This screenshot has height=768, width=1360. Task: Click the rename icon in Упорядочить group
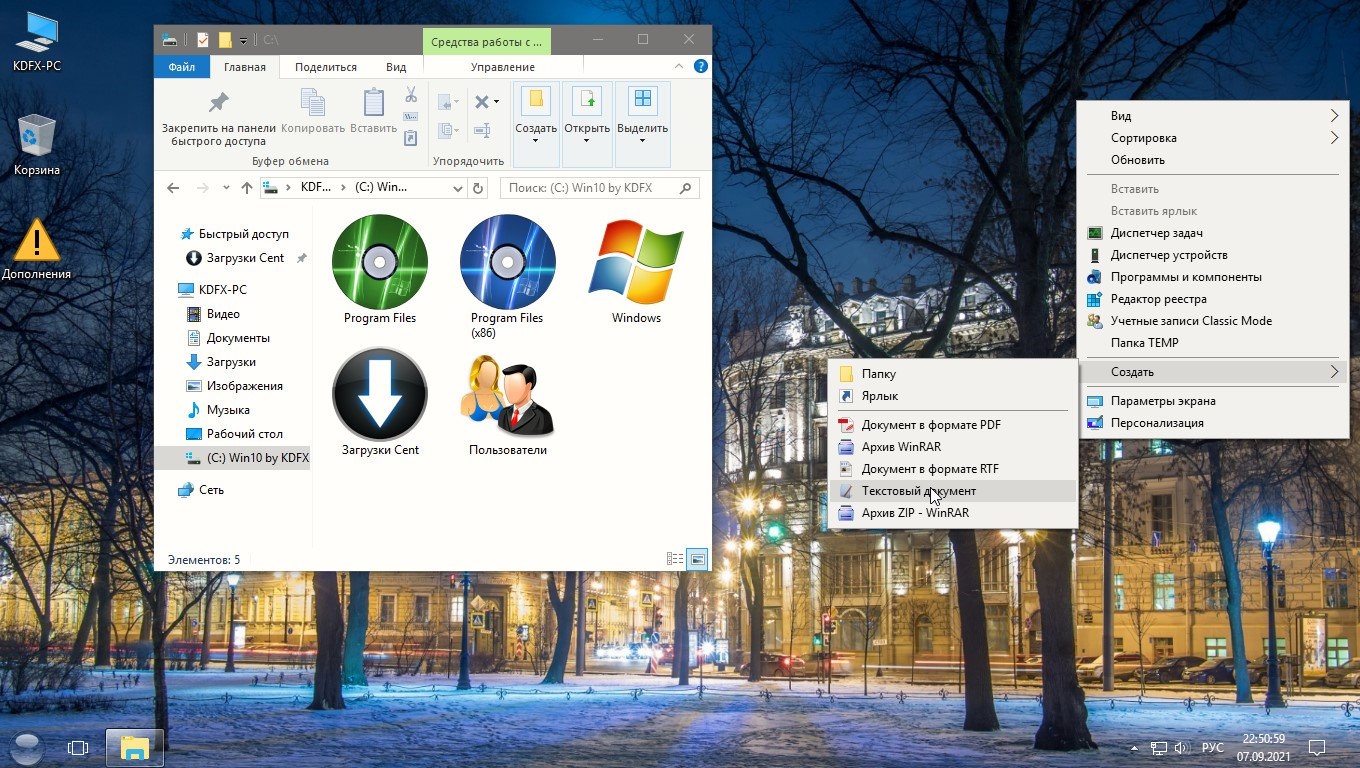481,130
